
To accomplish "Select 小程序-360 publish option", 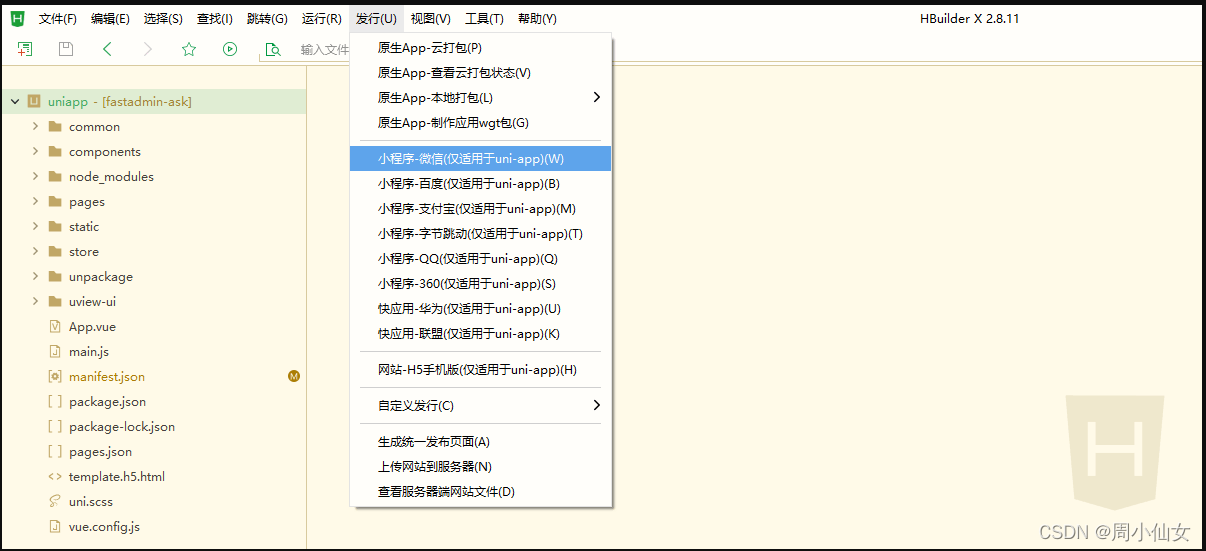I will click(480, 284).
